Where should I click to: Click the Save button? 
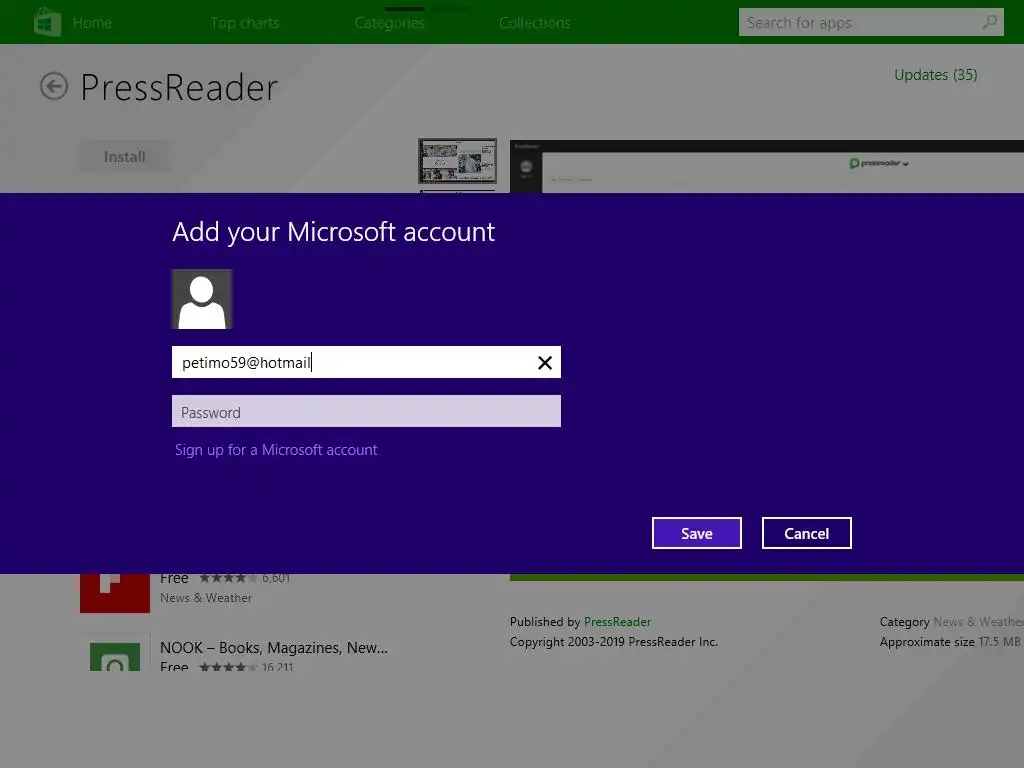[x=697, y=534]
